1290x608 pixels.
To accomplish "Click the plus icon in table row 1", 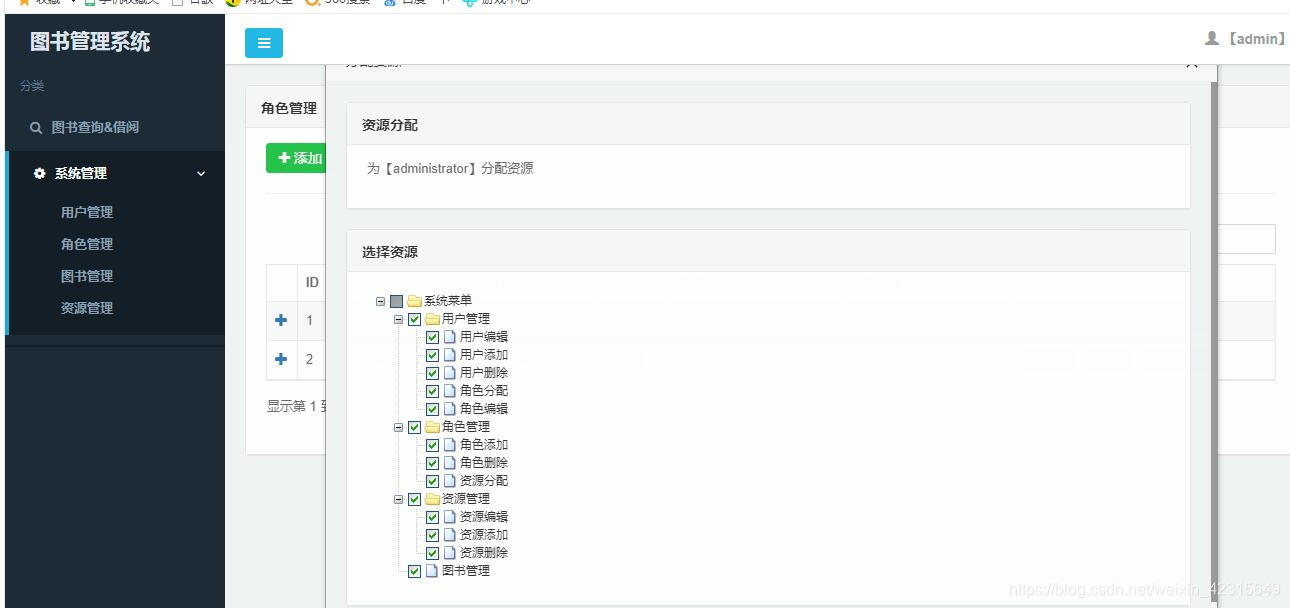I will point(281,320).
